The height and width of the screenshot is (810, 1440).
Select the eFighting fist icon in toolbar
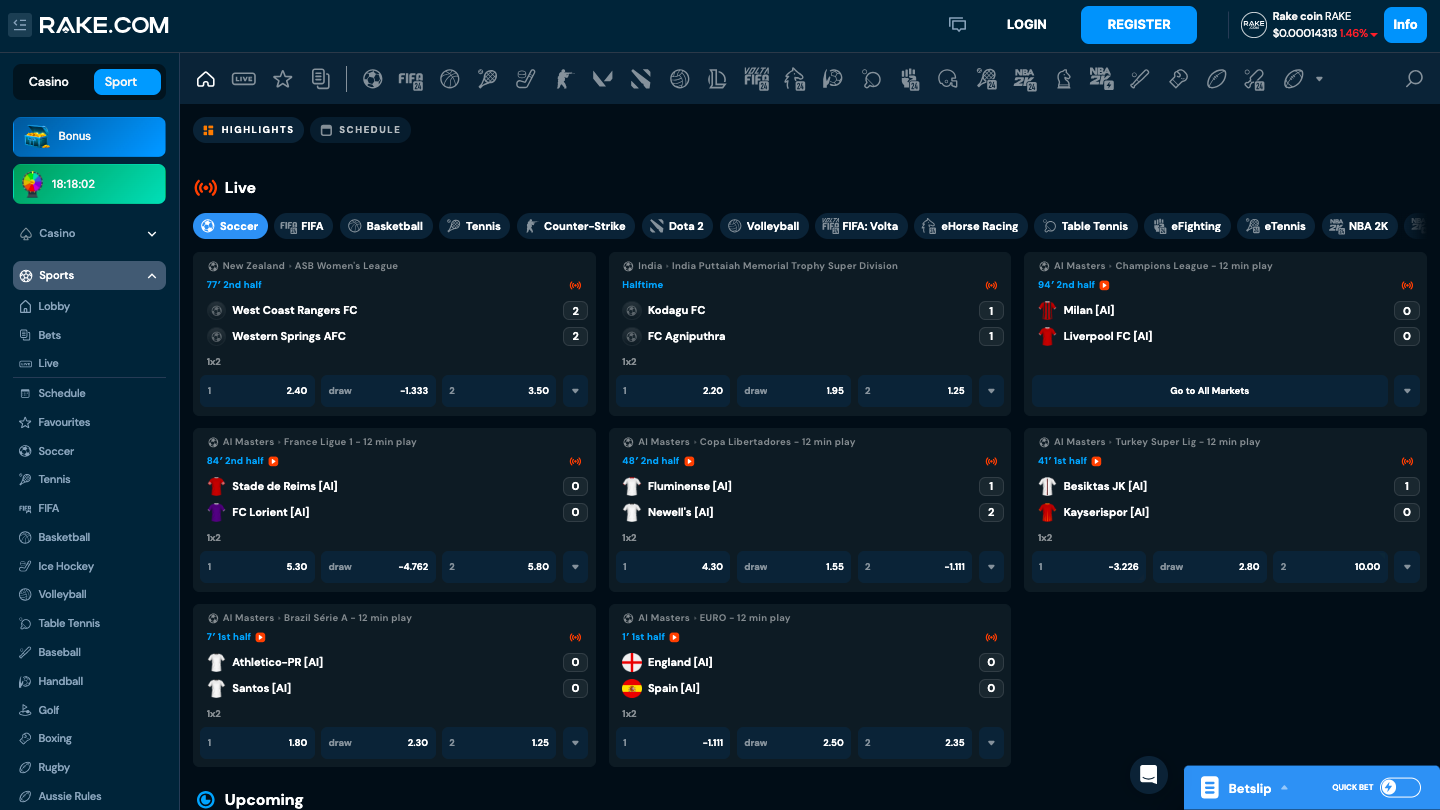910,79
